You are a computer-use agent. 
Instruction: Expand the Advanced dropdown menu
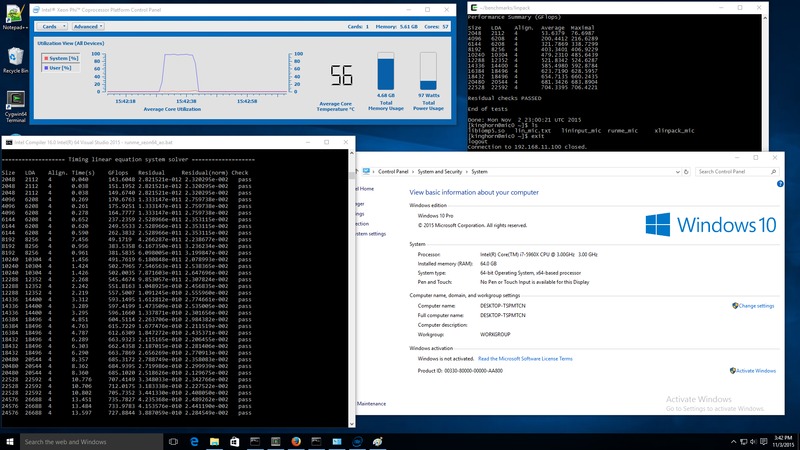[x=87, y=27]
